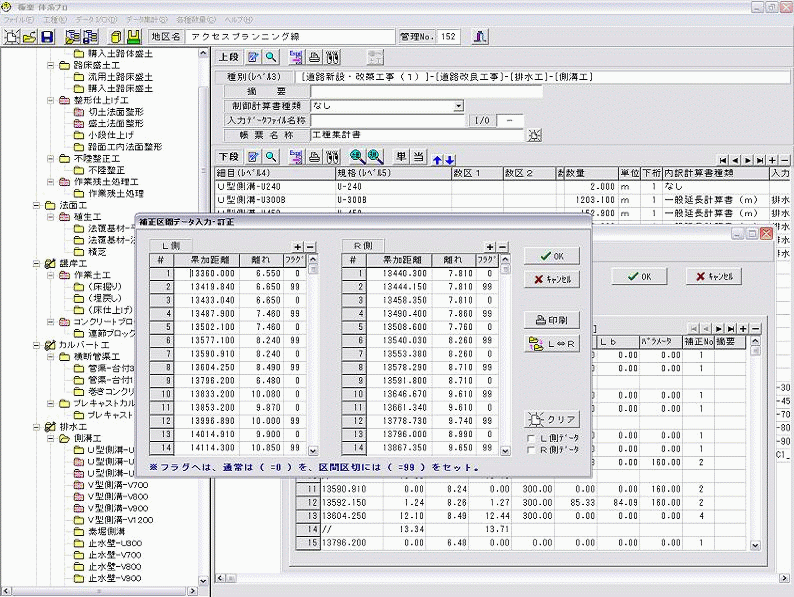The image size is (794, 597).
Task: Click the icon button right of 帳票名称 field
Action: [x=535, y=135]
